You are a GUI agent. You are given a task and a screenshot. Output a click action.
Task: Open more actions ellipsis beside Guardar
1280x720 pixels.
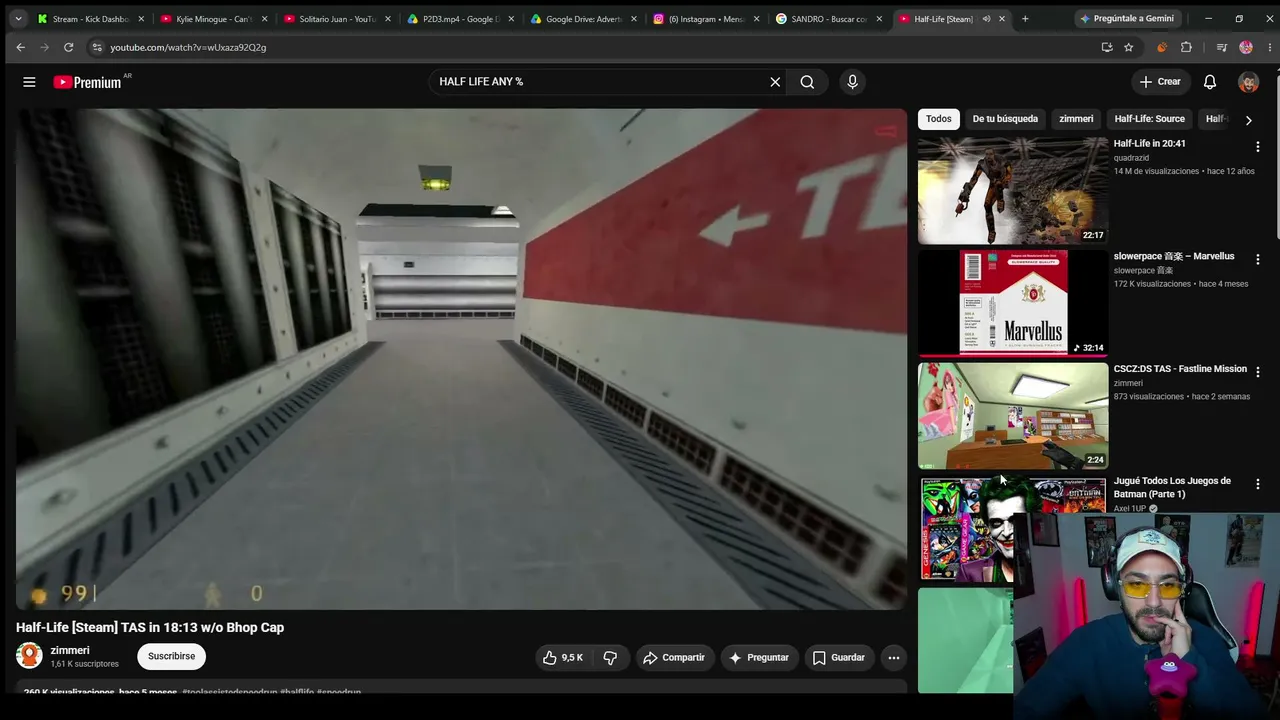point(894,657)
